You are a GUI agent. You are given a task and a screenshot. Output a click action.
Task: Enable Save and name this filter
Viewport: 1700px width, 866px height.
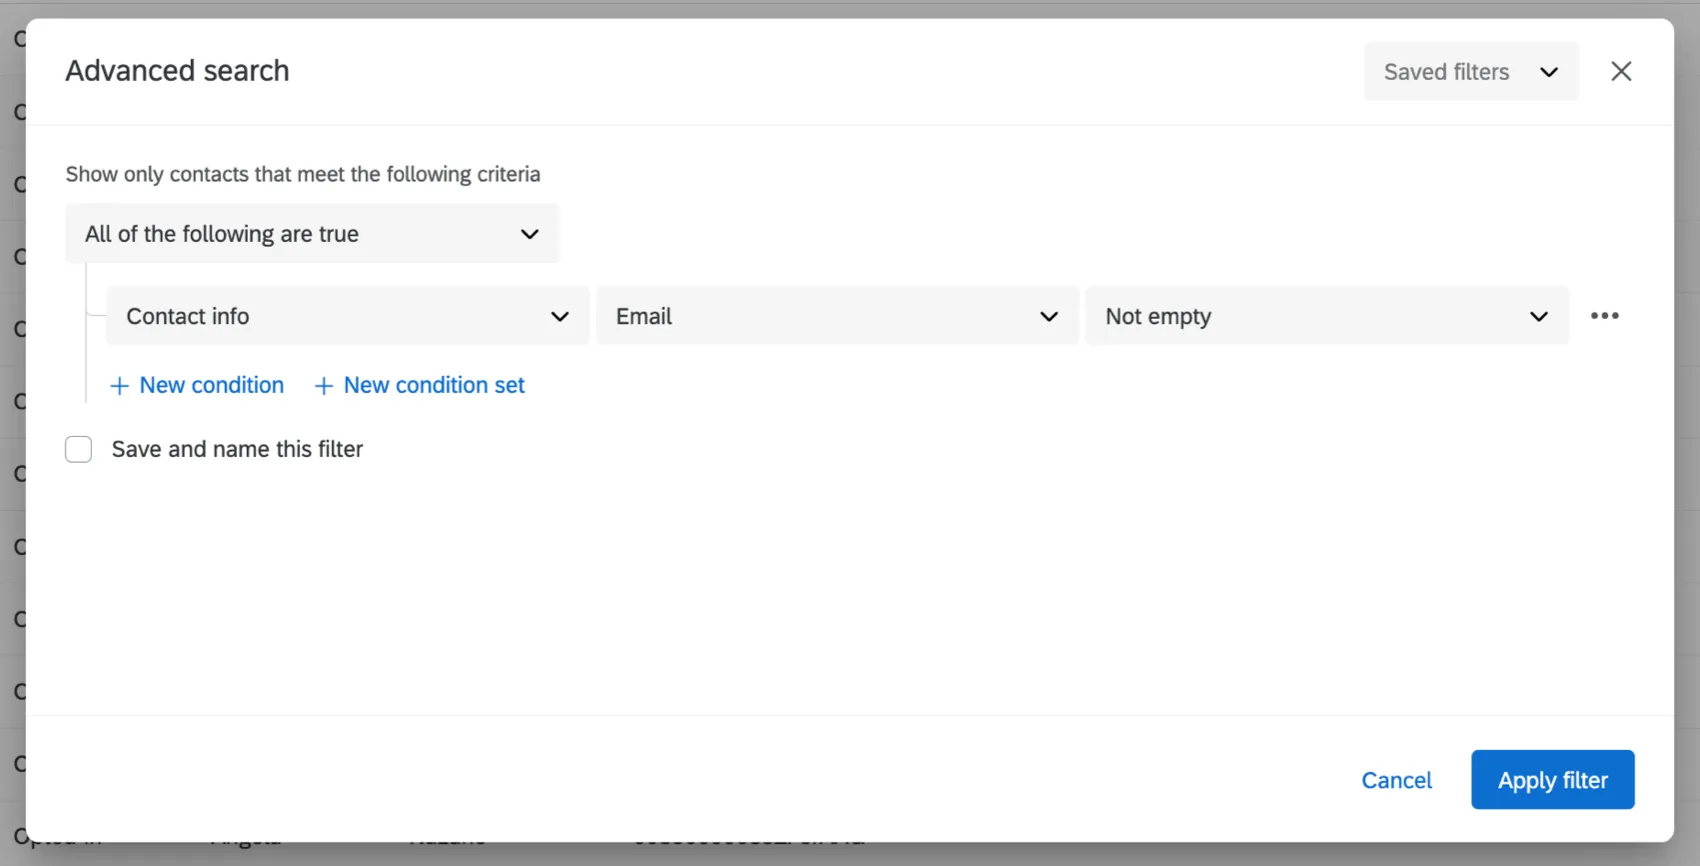pos(78,449)
